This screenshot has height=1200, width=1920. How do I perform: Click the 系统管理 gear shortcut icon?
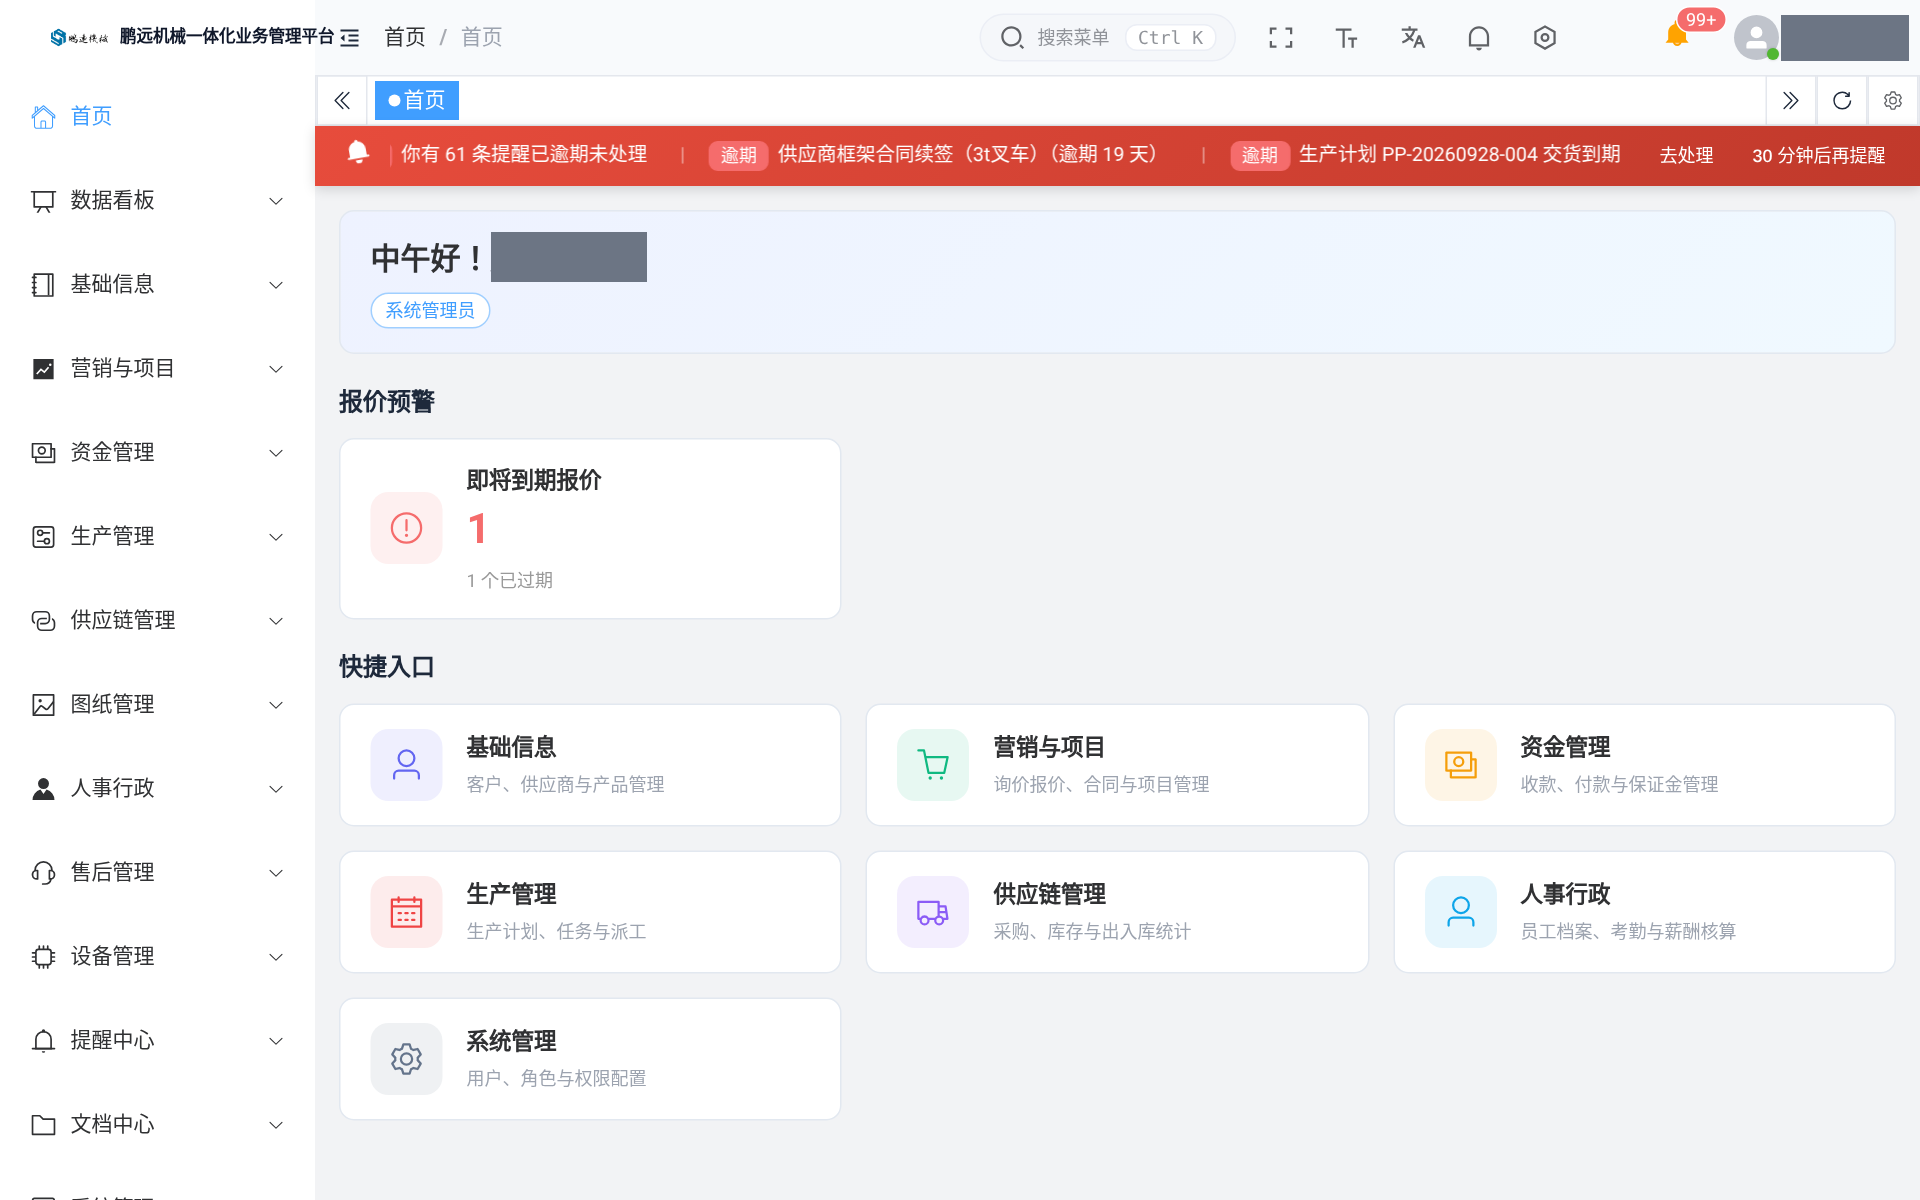406,1059
